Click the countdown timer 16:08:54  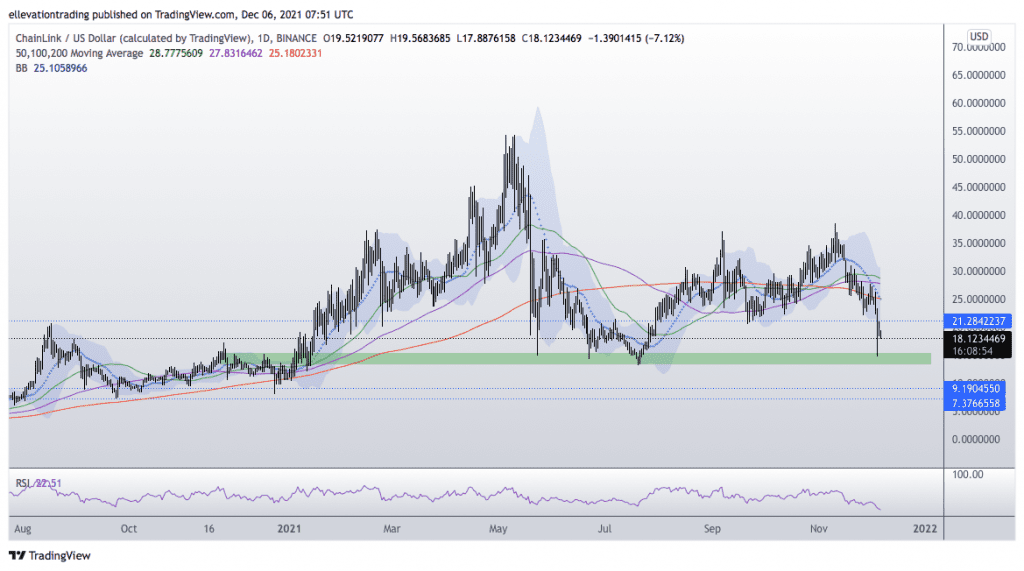pos(972,351)
